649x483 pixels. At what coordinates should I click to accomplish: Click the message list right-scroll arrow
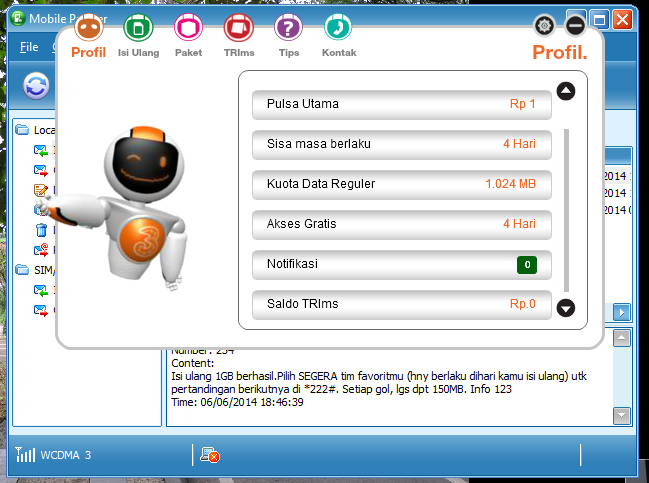(x=622, y=312)
